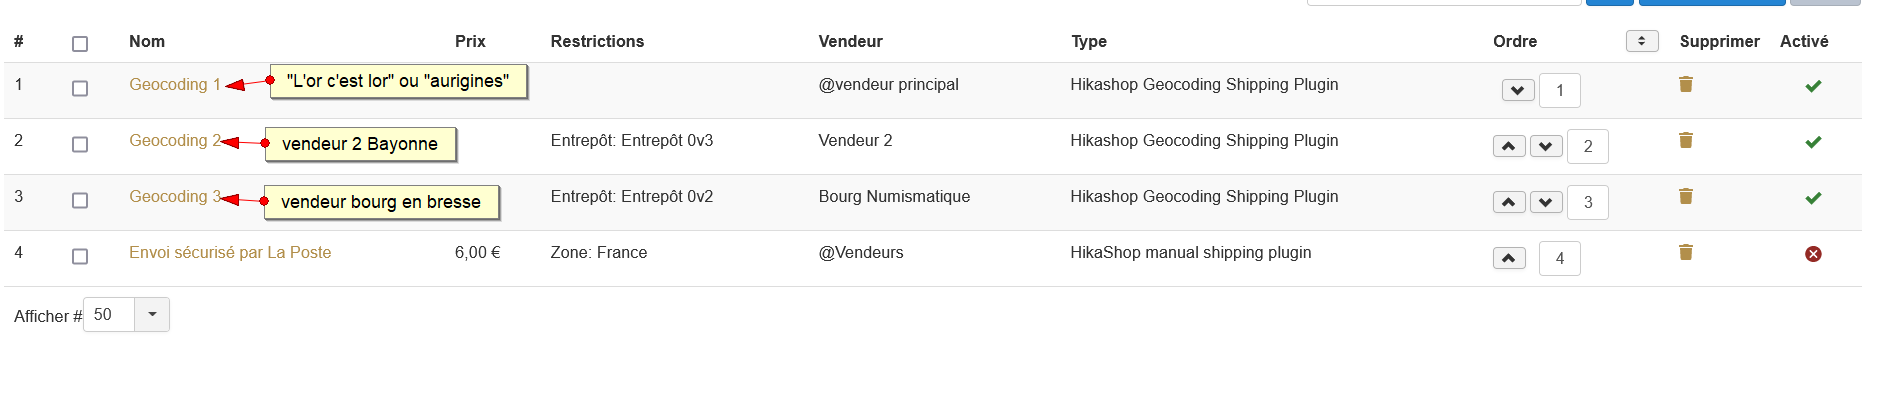Sort list by Vendeur column header
This screenshot has width=1891, height=401.
pyautogui.click(x=850, y=41)
